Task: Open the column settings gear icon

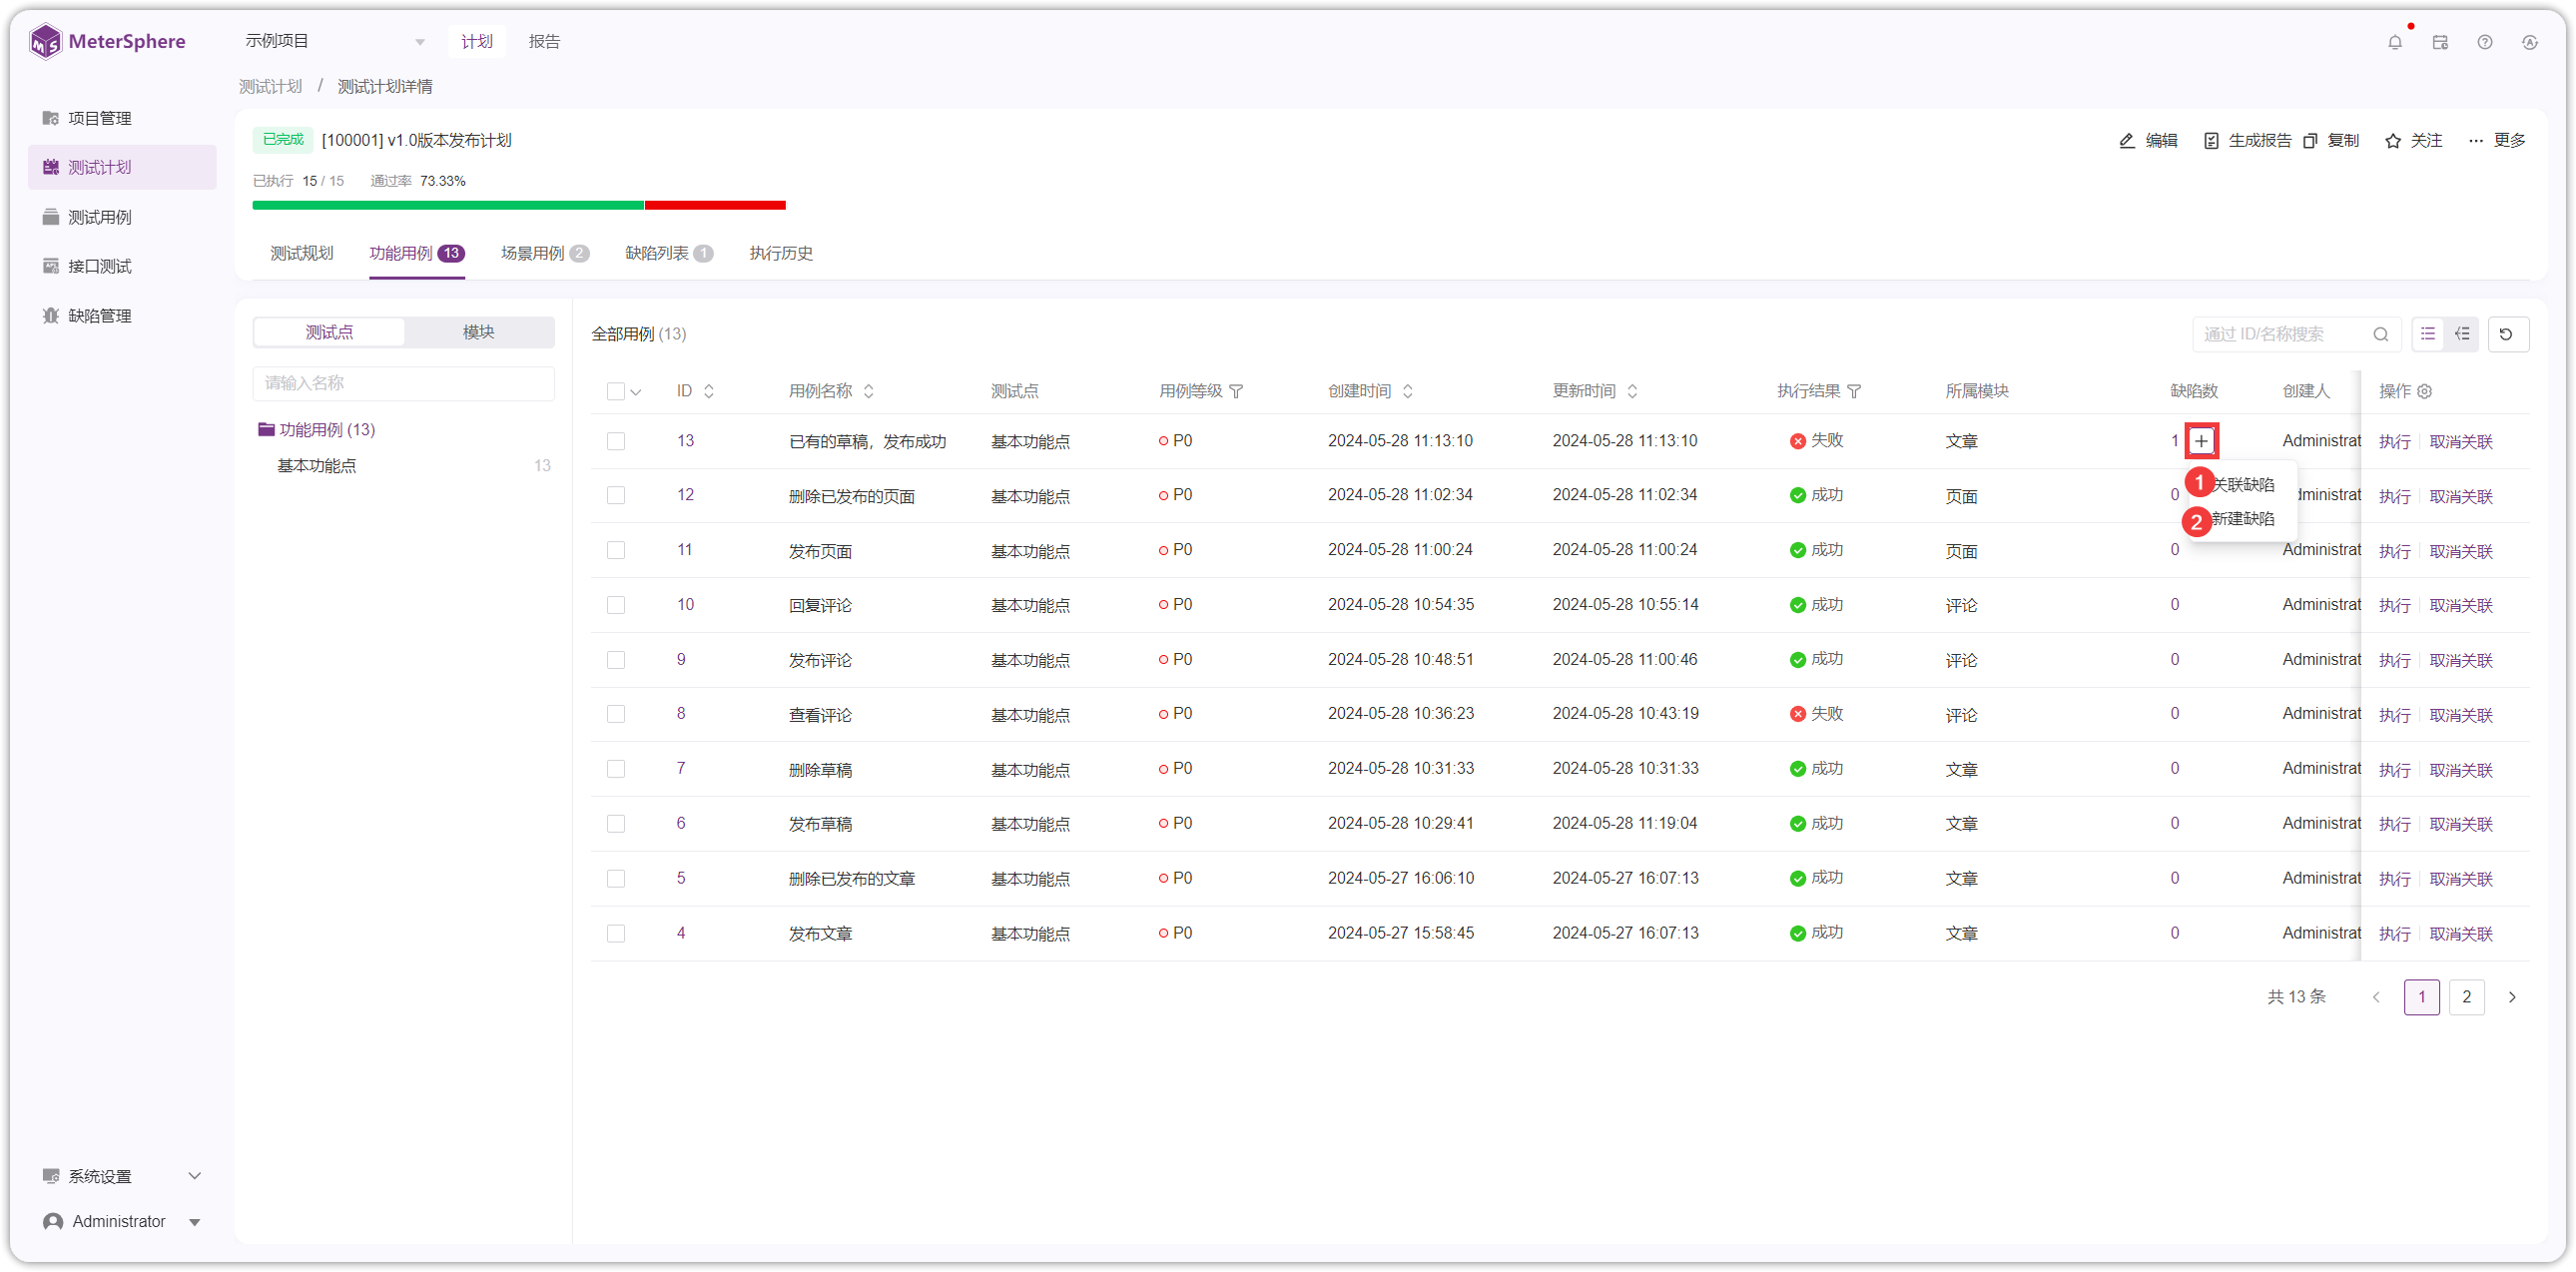Action: point(2424,391)
